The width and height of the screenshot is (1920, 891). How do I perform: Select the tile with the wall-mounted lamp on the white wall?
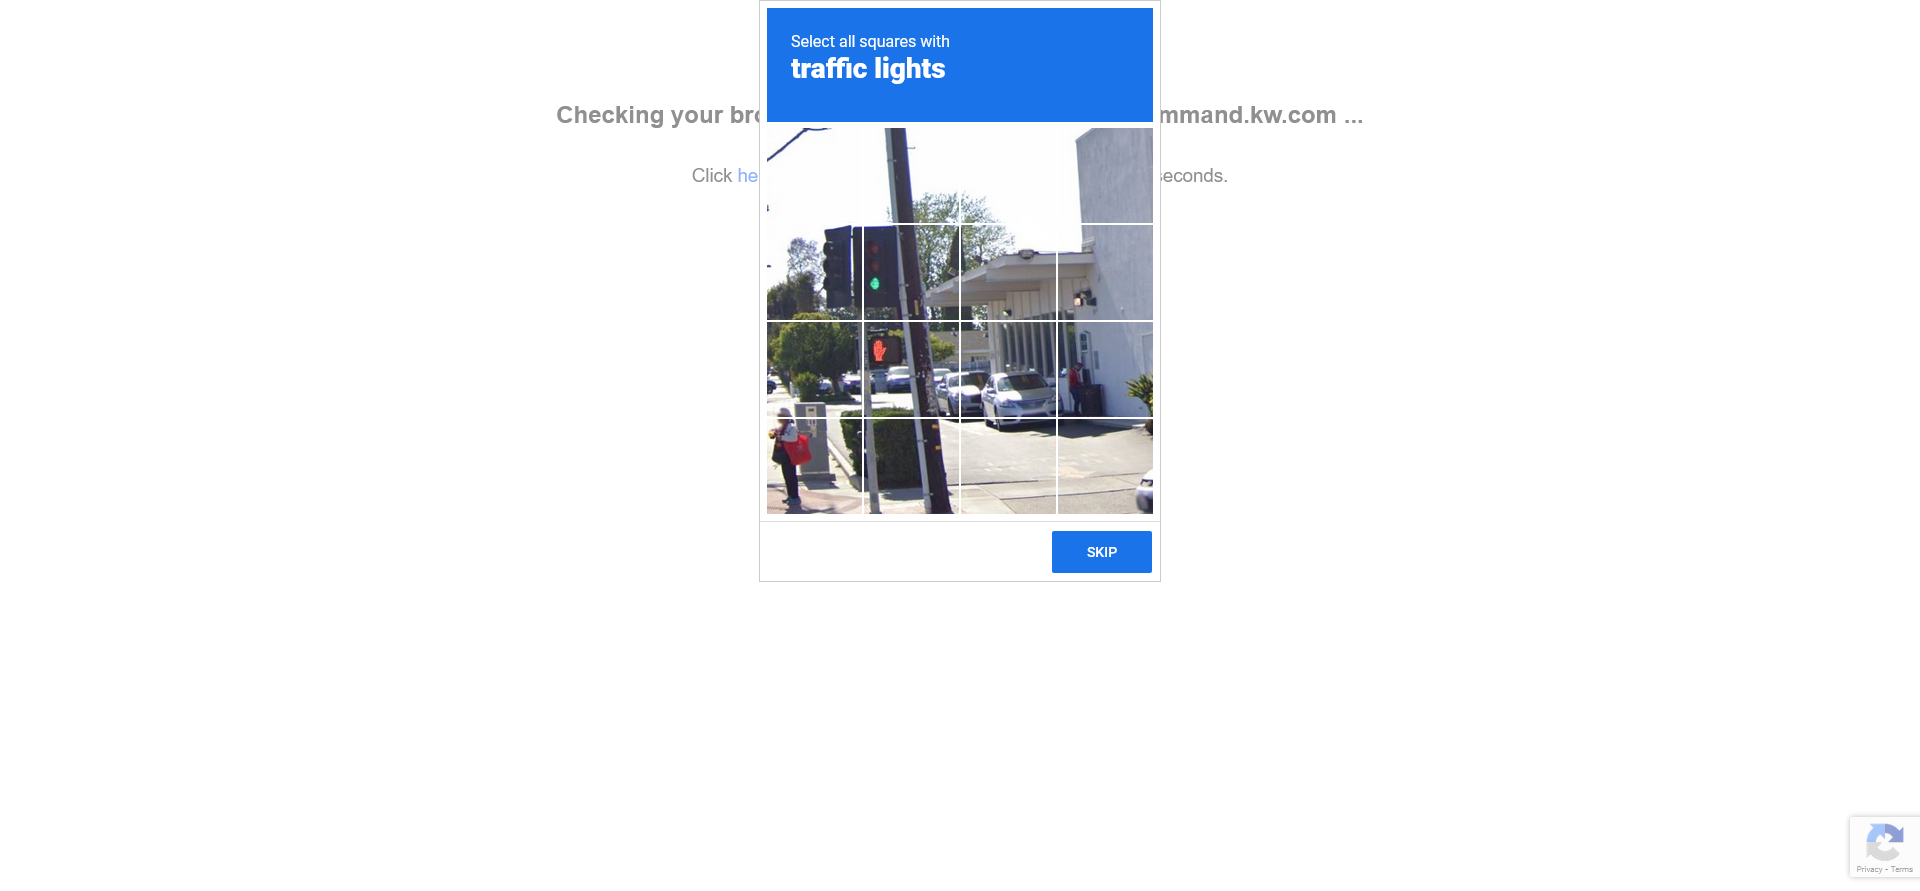tap(1105, 272)
